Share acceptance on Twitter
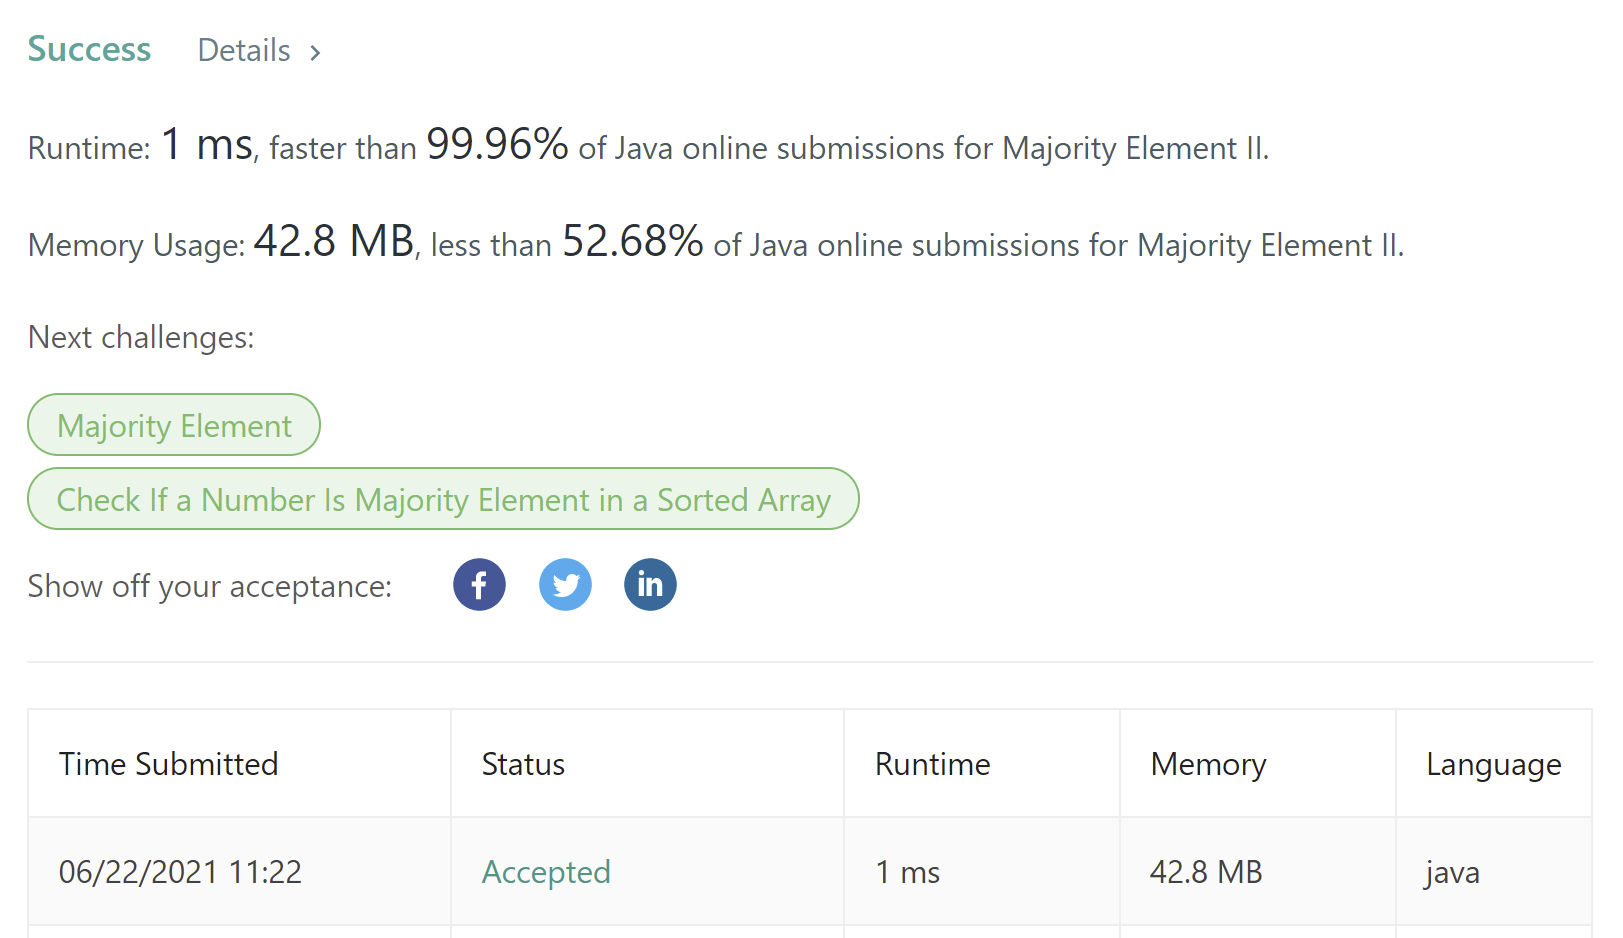Image resolution: width=1623 pixels, height=938 pixels. pos(565,584)
